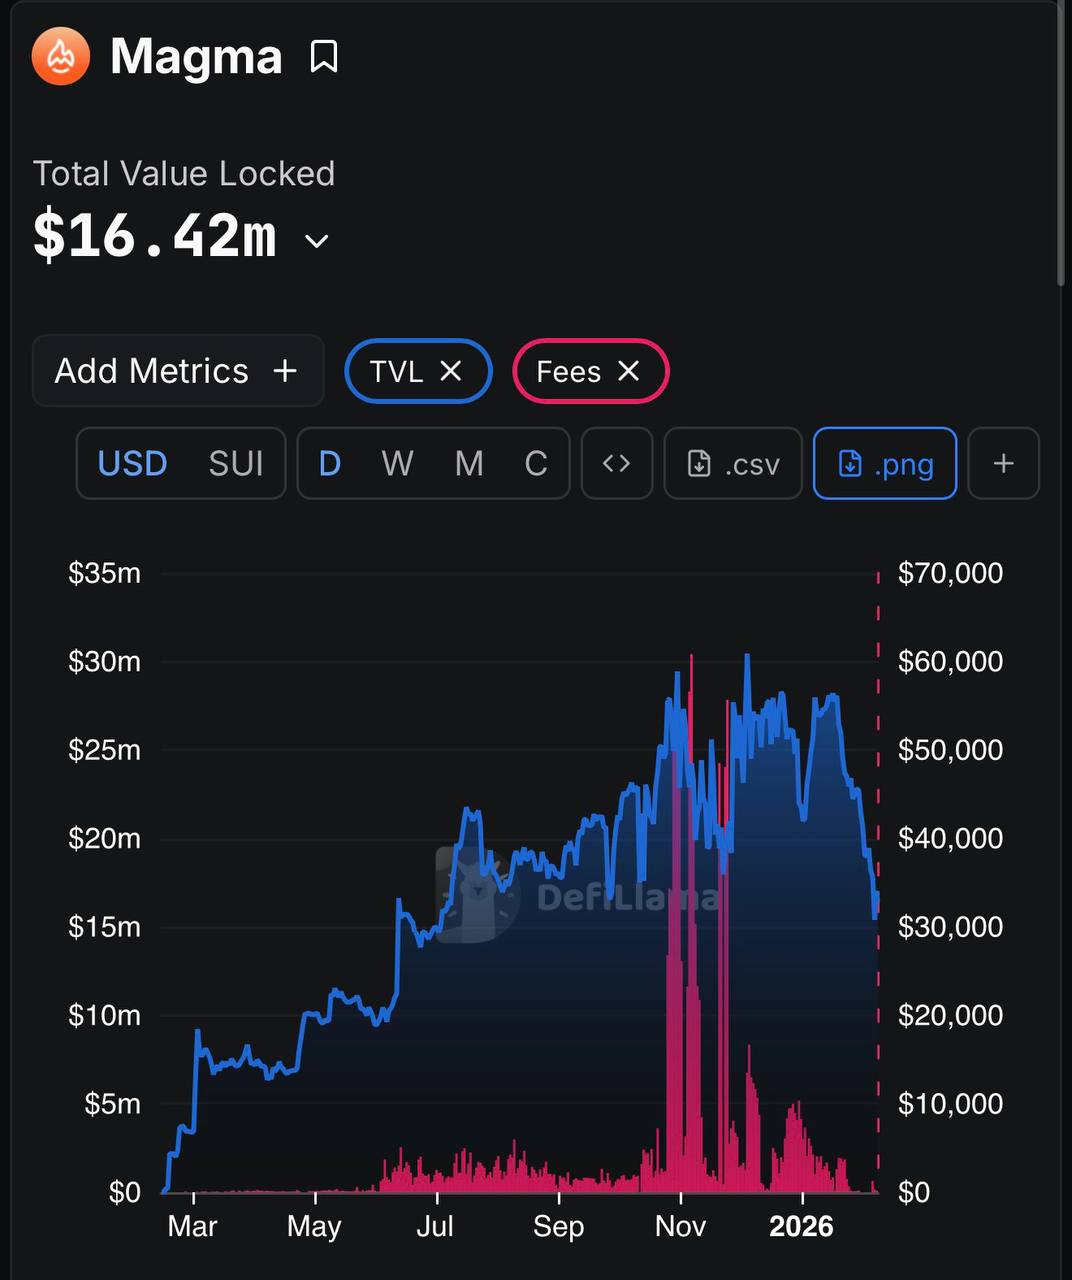Image resolution: width=1072 pixels, height=1280 pixels.
Task: Click the plus icon beside .png
Action: point(1003,463)
